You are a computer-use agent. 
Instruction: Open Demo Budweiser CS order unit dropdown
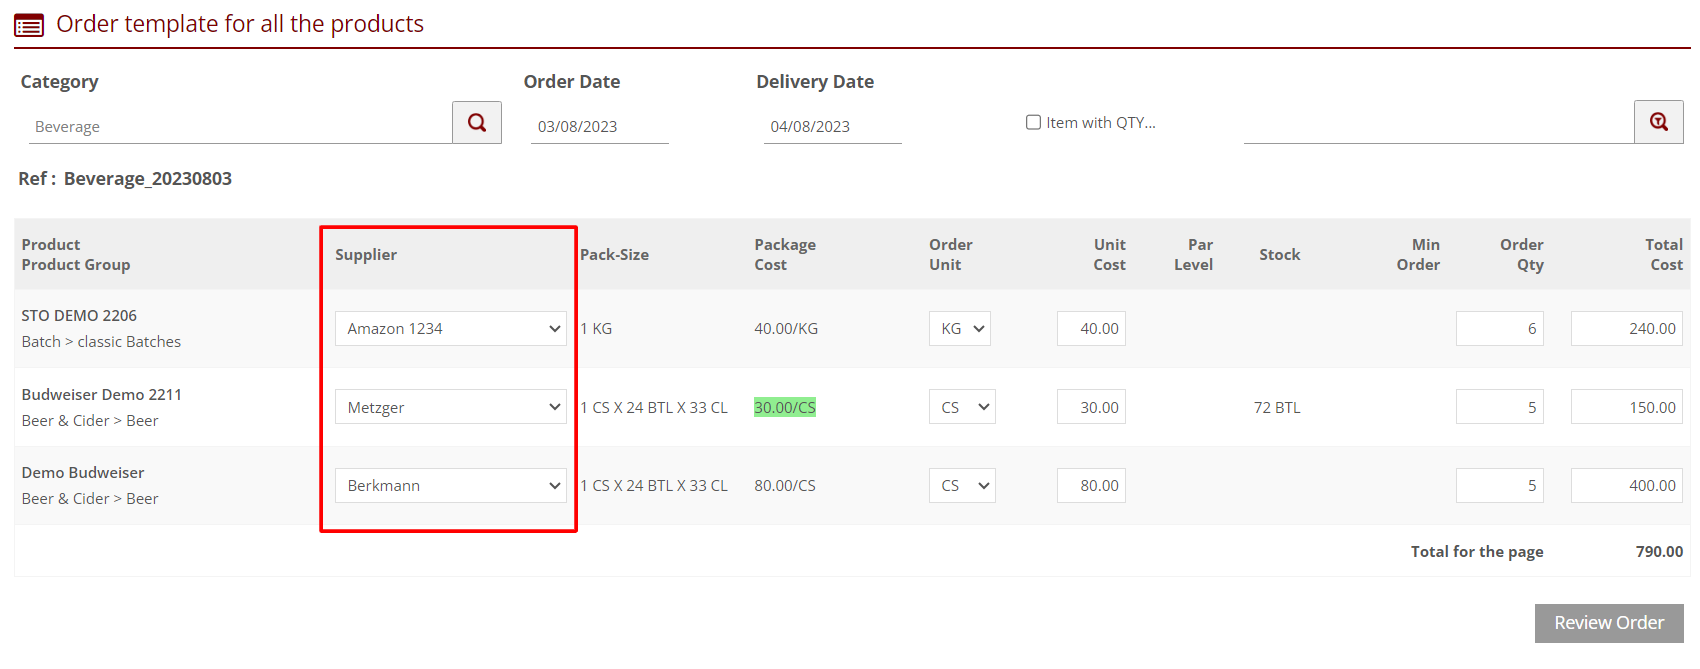pos(962,486)
